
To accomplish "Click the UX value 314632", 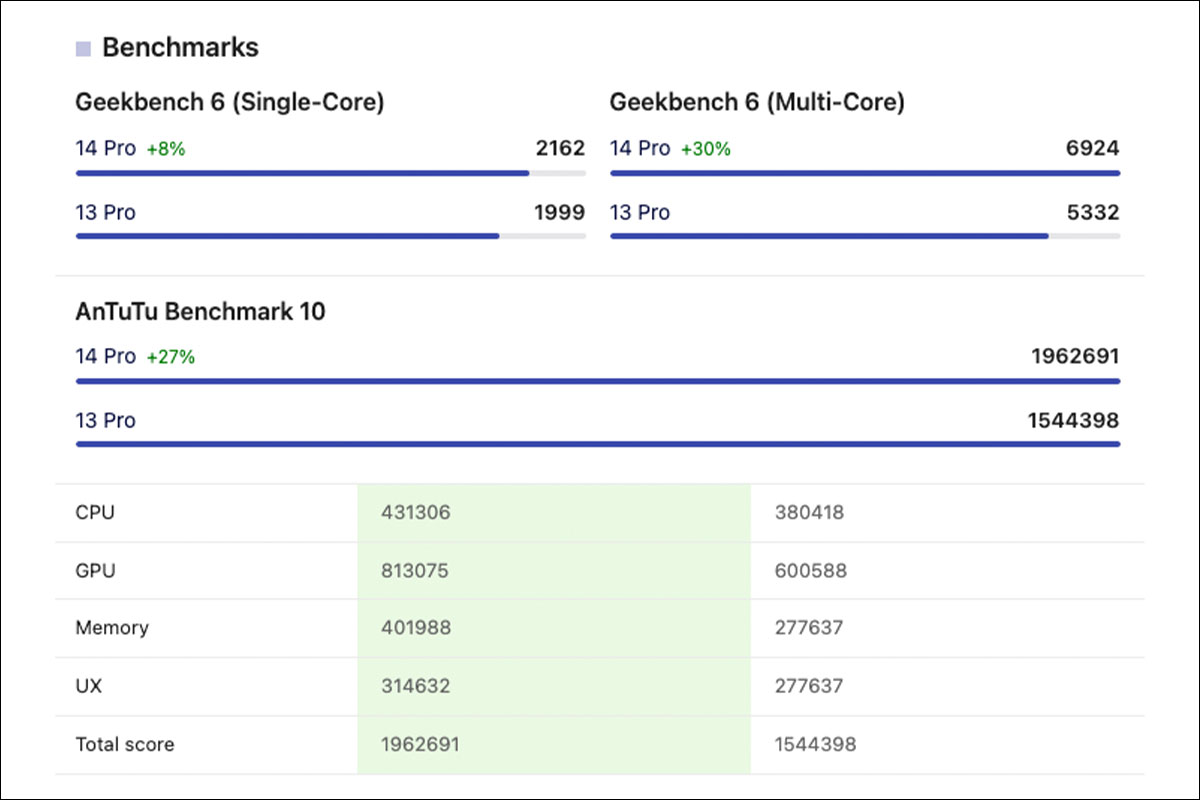I will (415, 686).
